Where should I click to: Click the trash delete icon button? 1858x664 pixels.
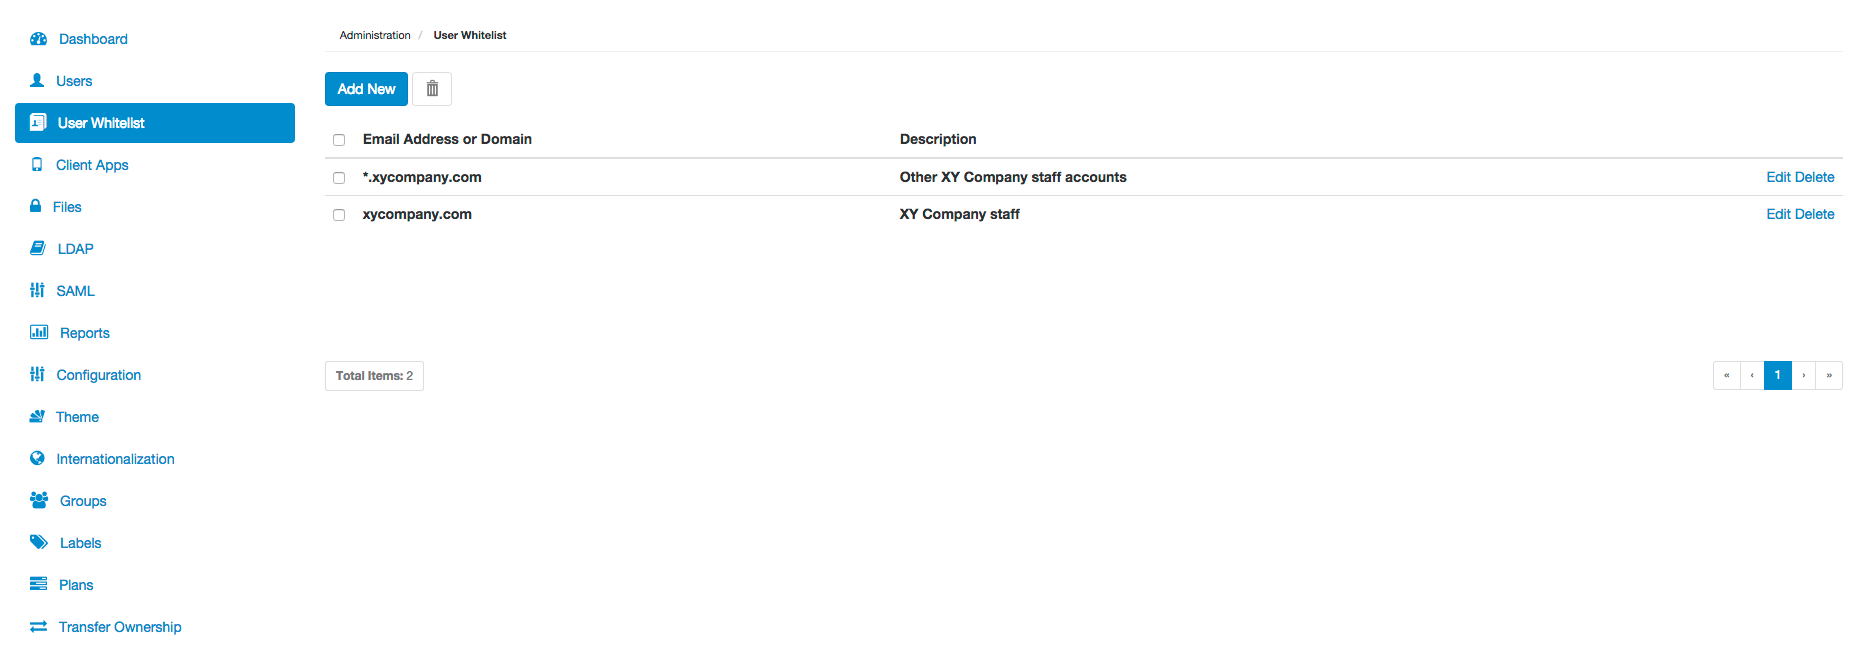[432, 89]
